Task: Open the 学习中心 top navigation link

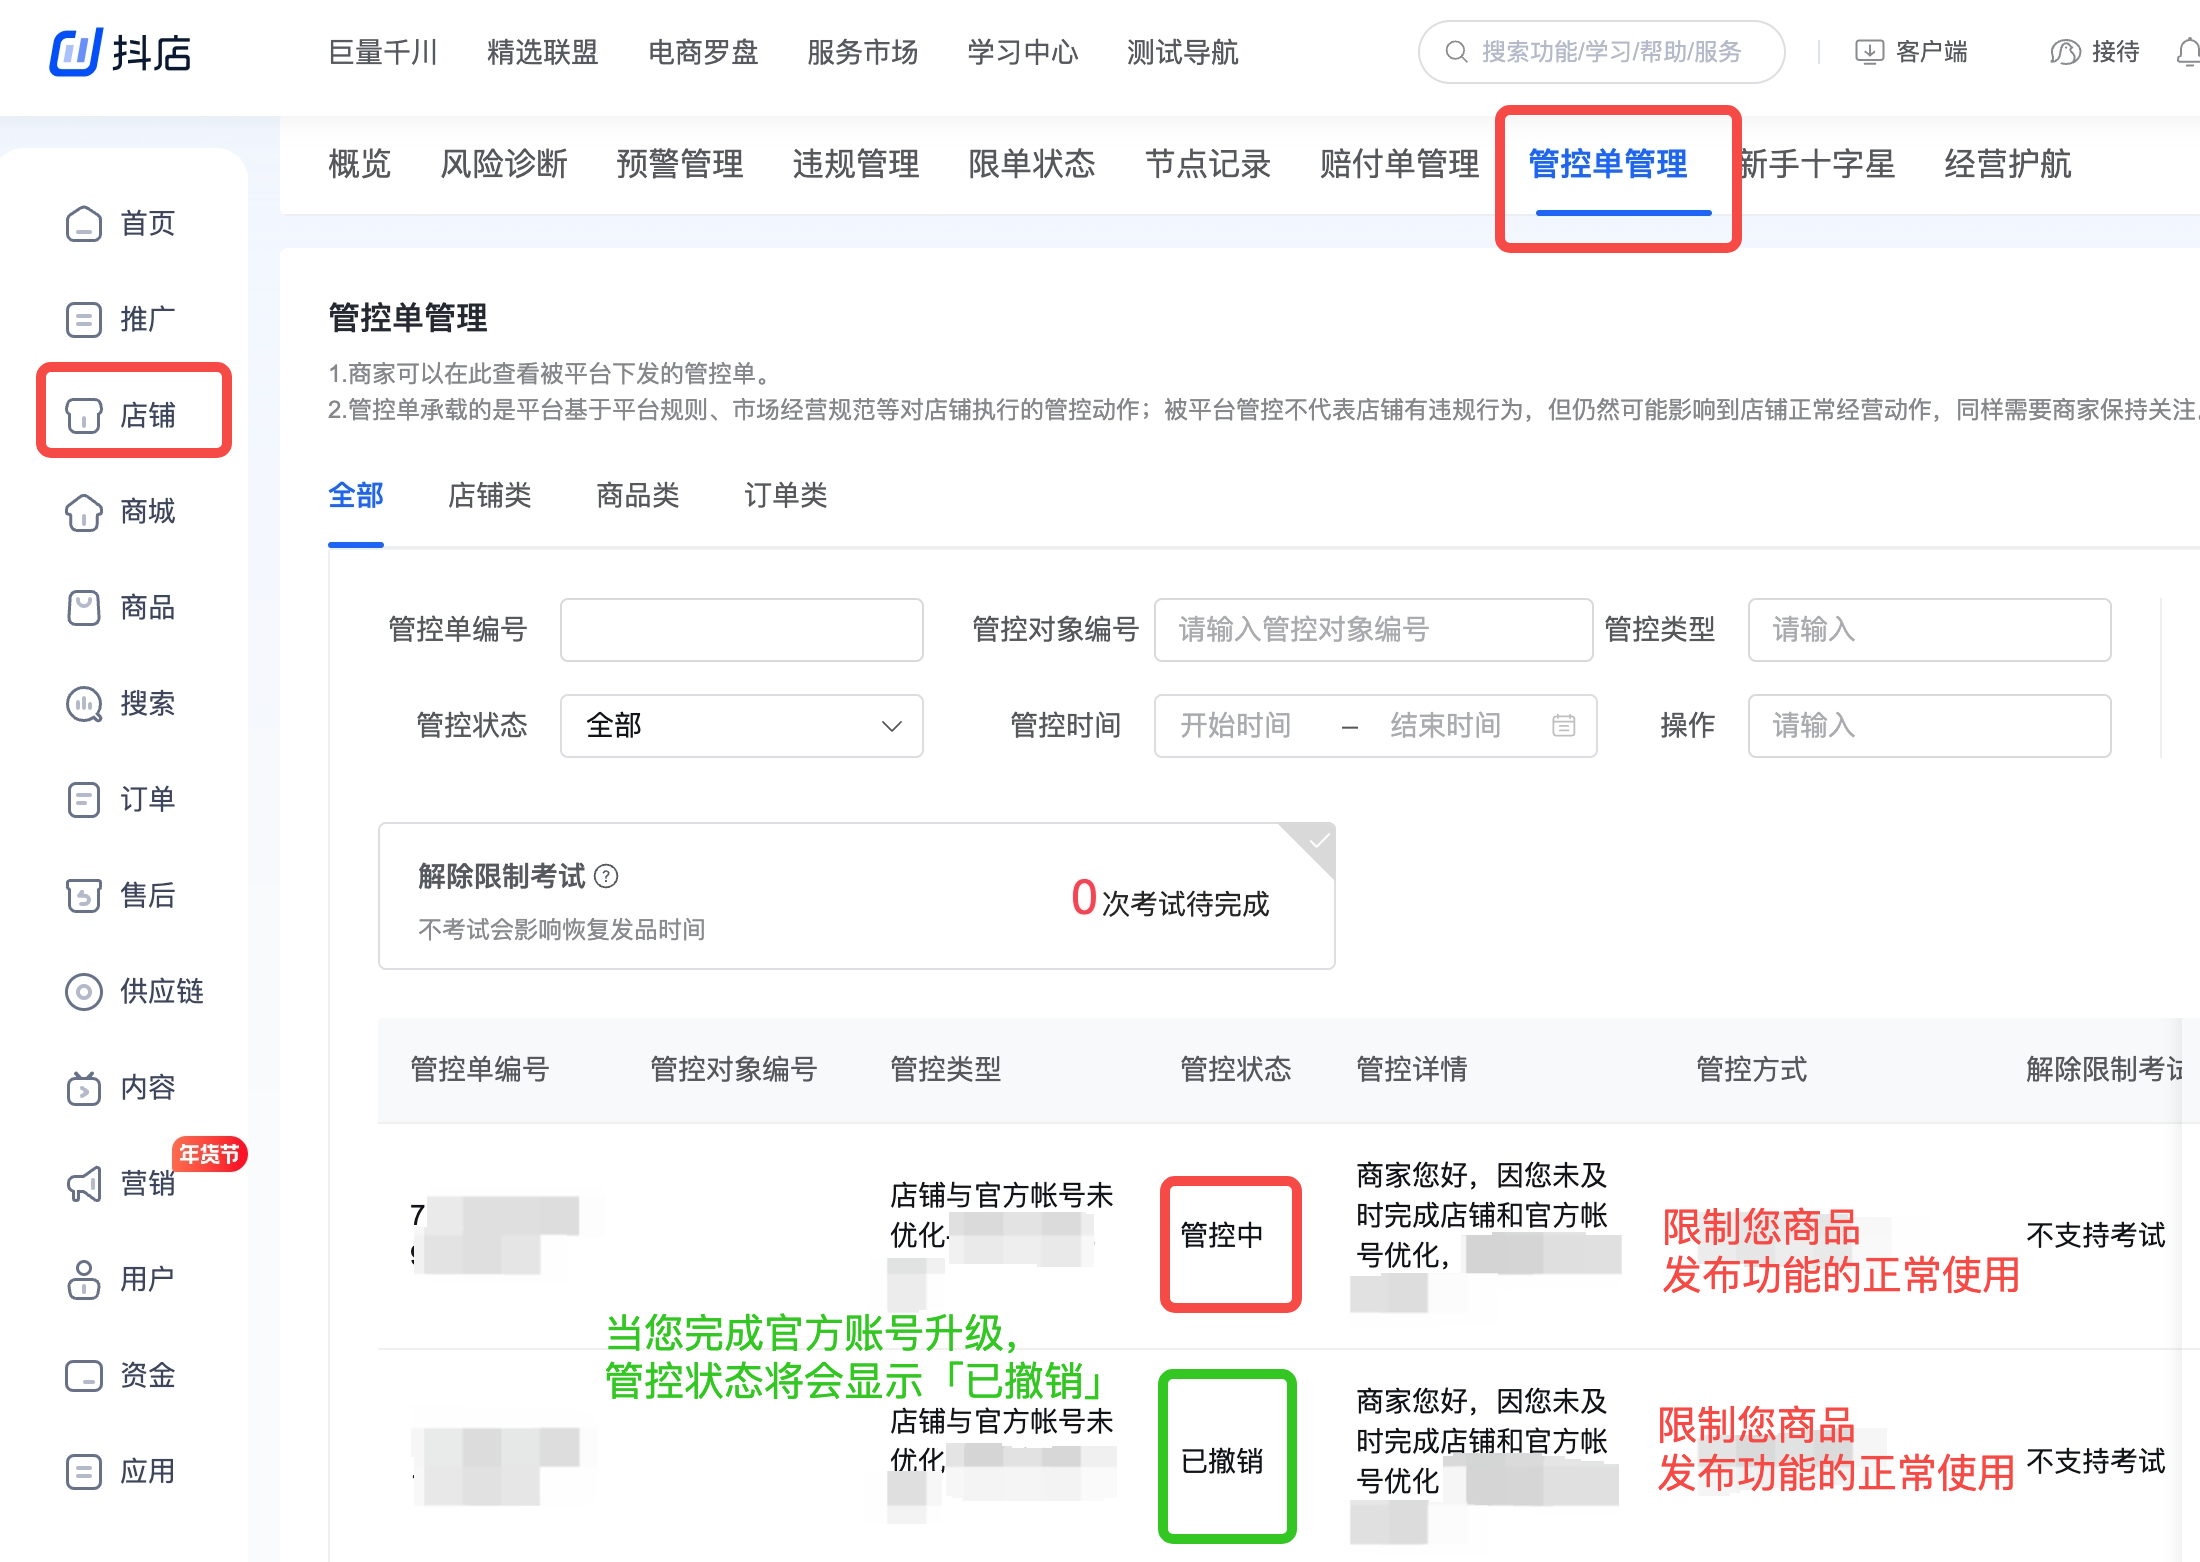Action: click(x=1022, y=52)
